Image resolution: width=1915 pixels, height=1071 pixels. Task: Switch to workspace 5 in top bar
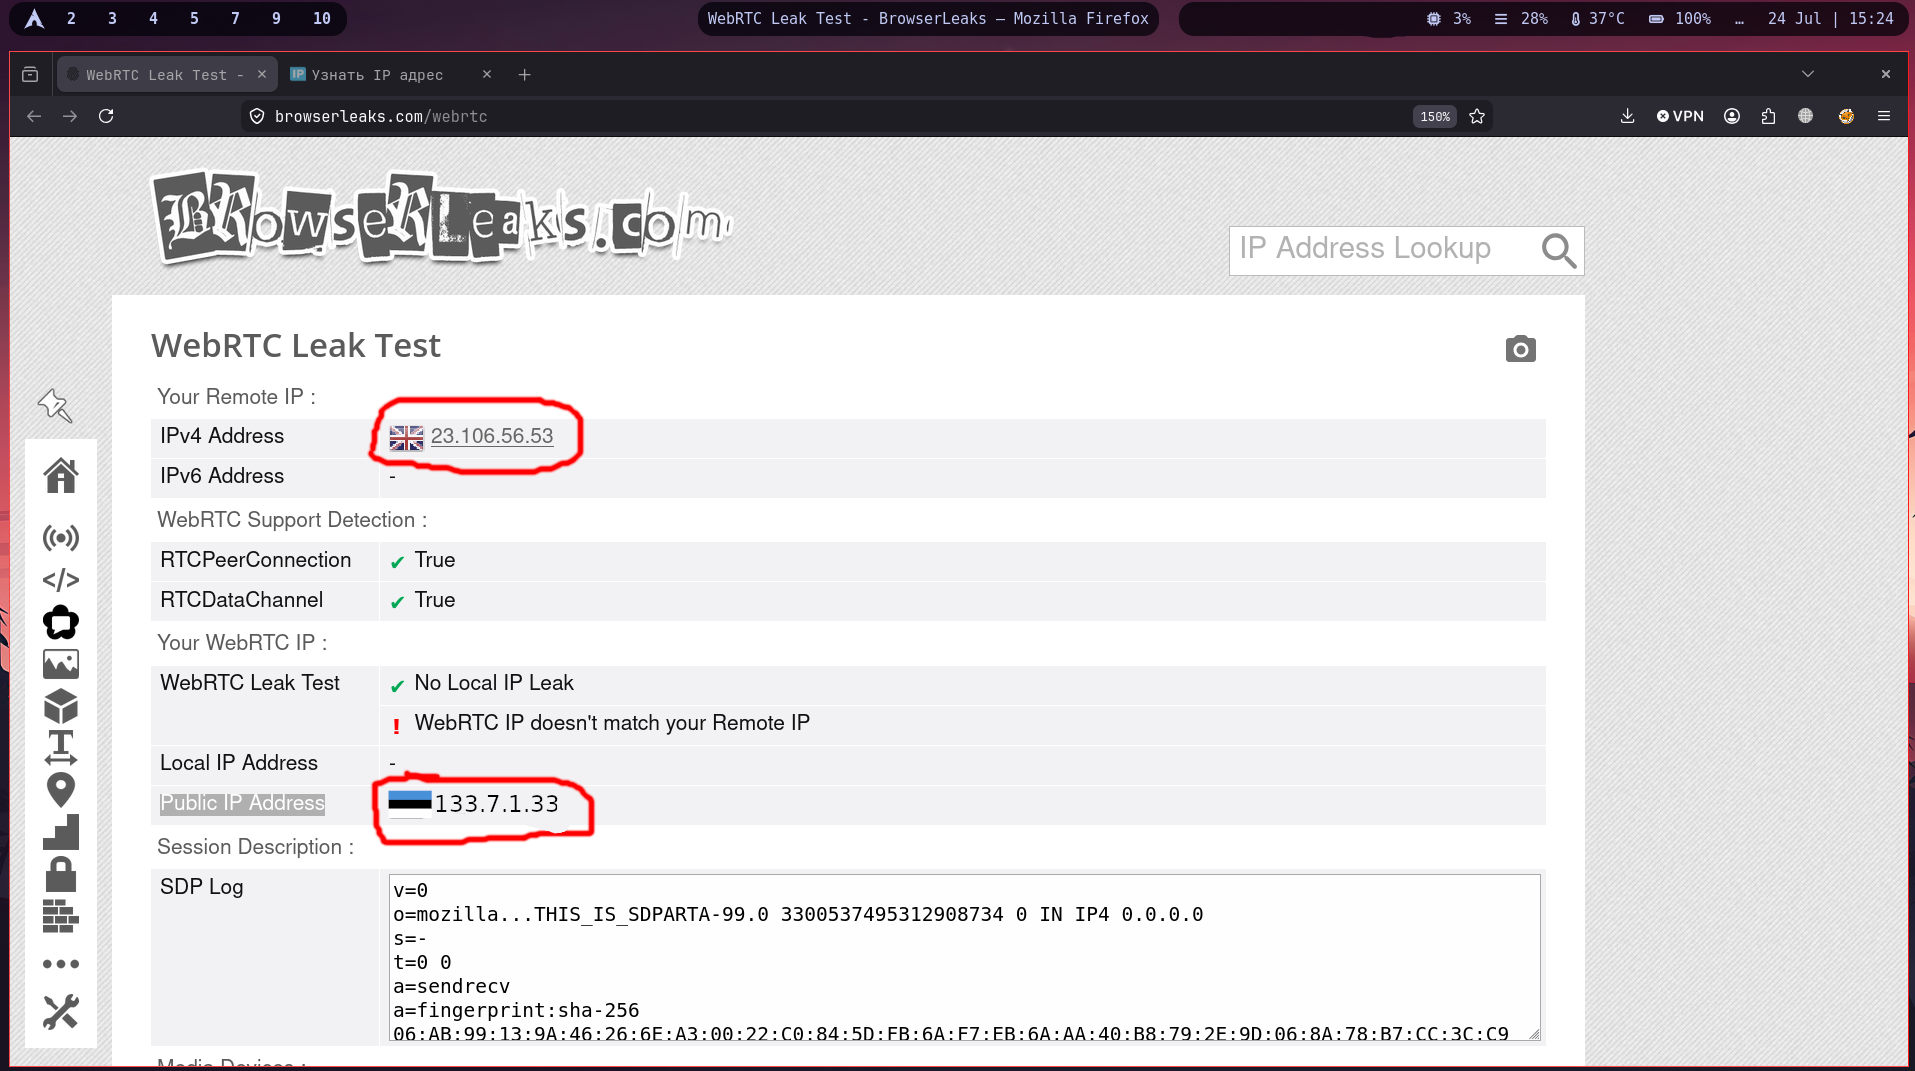coord(194,19)
